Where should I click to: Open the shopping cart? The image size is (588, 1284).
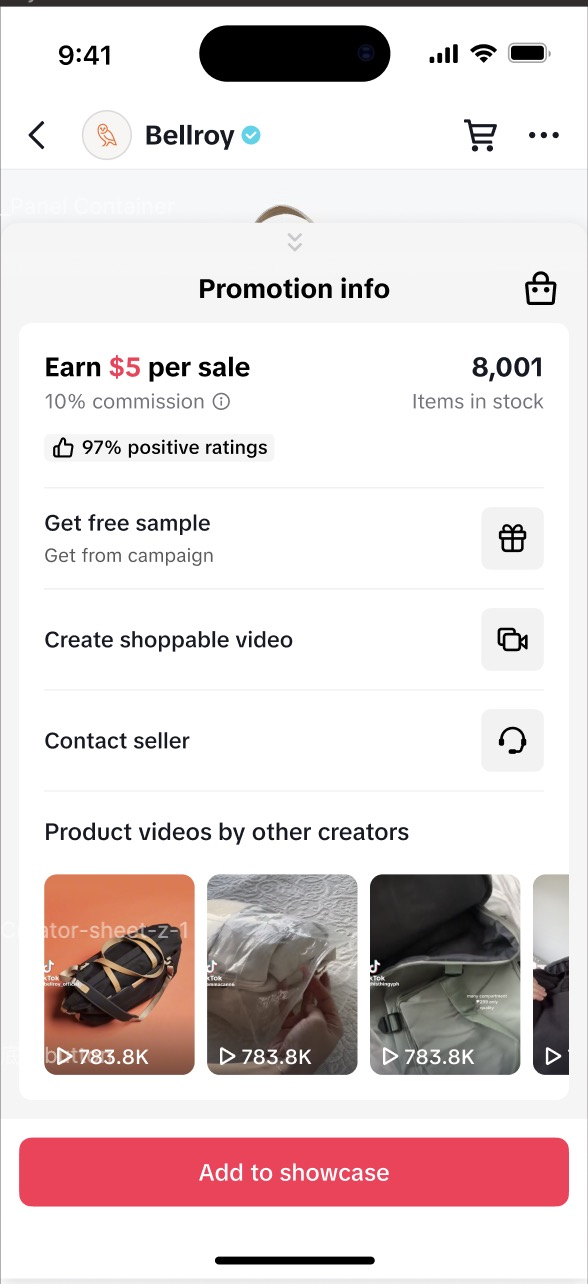[481, 135]
